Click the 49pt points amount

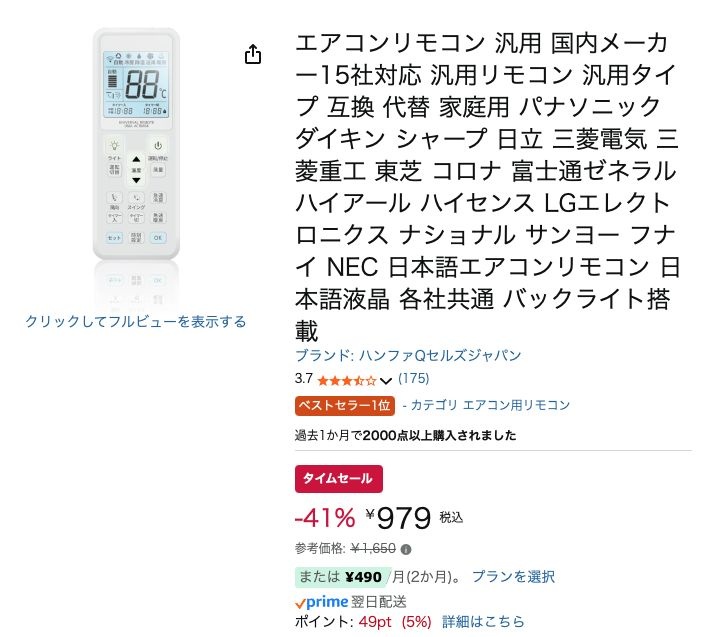377,622
